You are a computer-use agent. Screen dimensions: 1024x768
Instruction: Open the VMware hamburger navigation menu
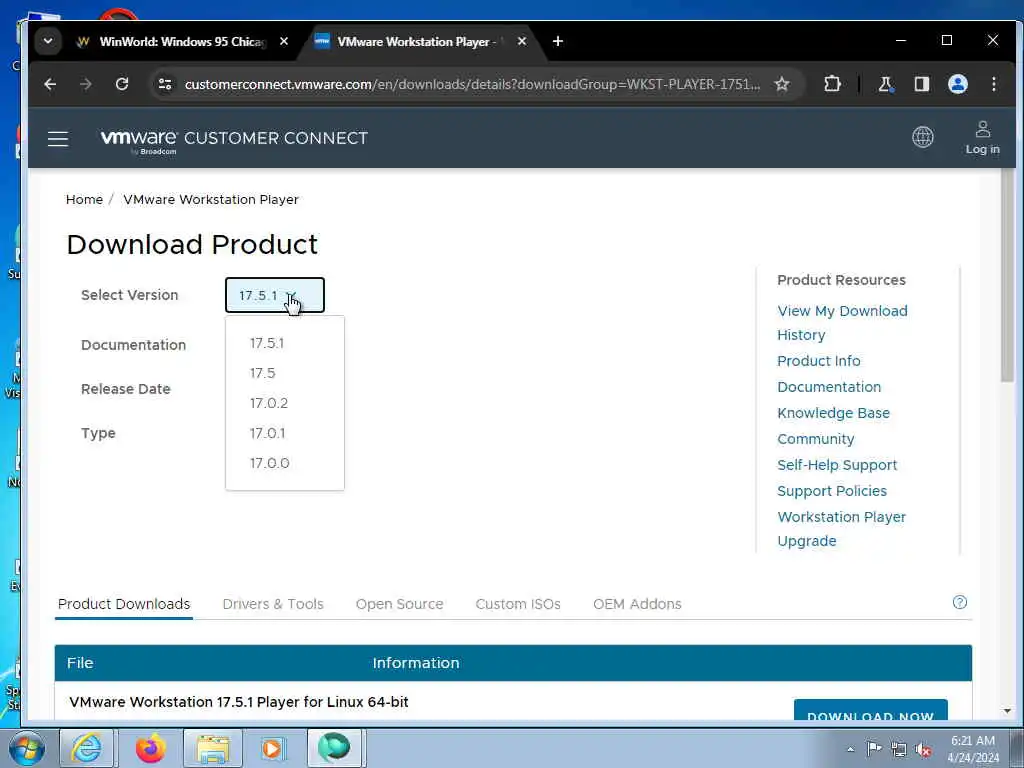pos(58,138)
